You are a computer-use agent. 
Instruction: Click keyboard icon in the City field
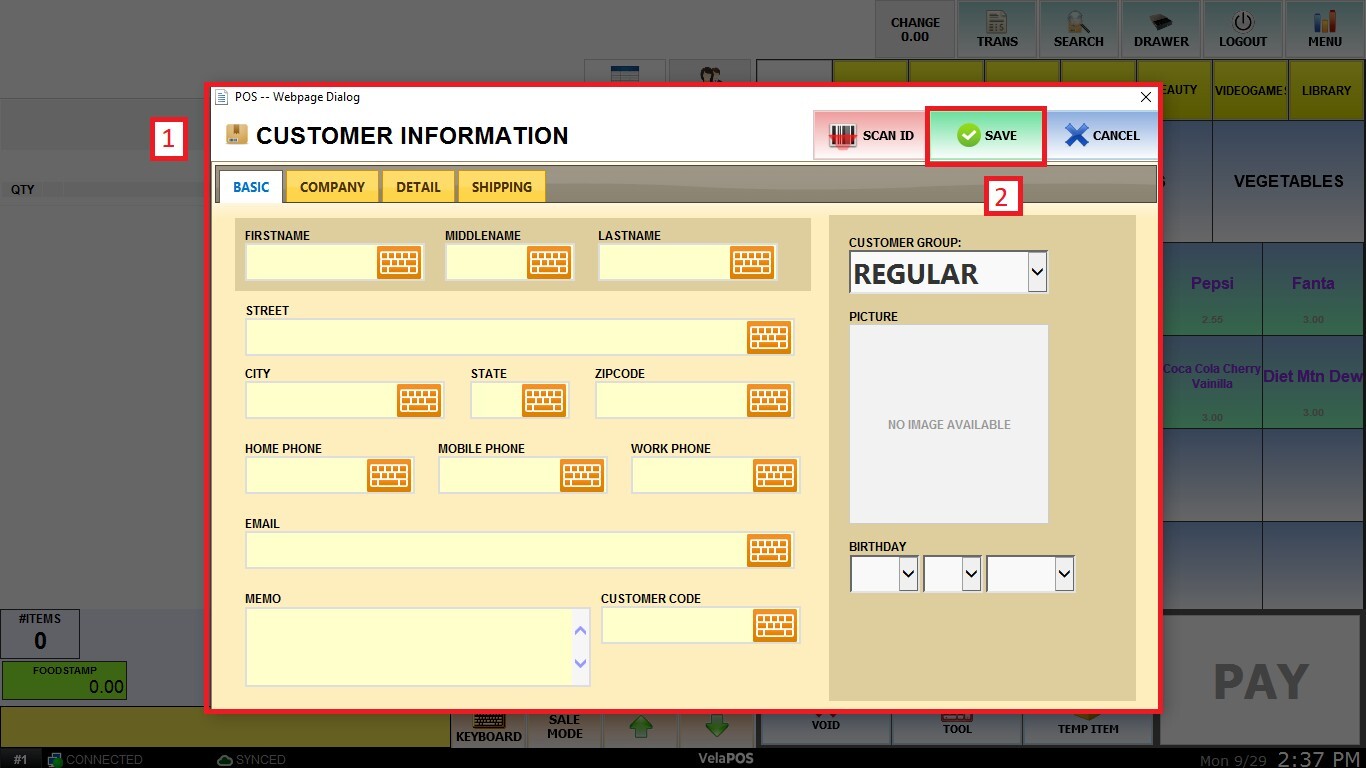[x=419, y=400]
